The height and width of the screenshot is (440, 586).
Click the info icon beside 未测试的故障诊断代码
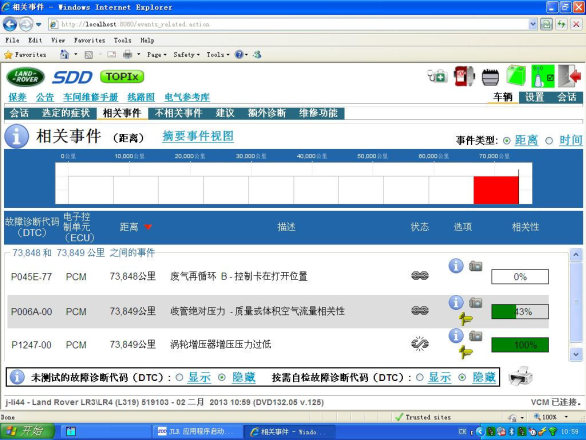click(17, 377)
